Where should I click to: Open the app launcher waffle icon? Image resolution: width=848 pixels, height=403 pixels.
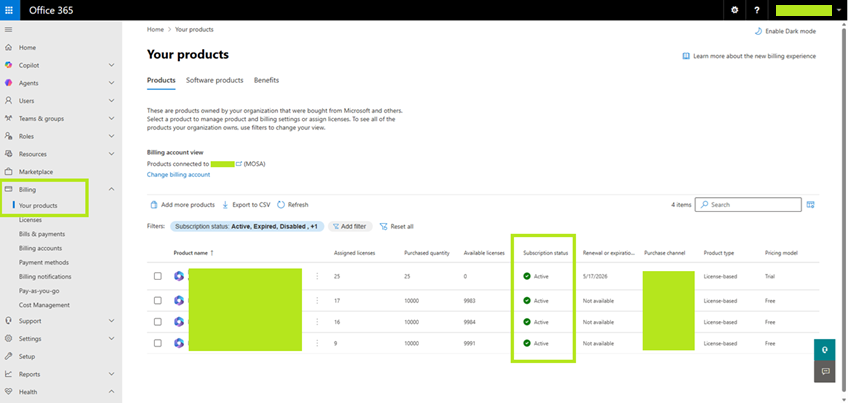click(9, 10)
